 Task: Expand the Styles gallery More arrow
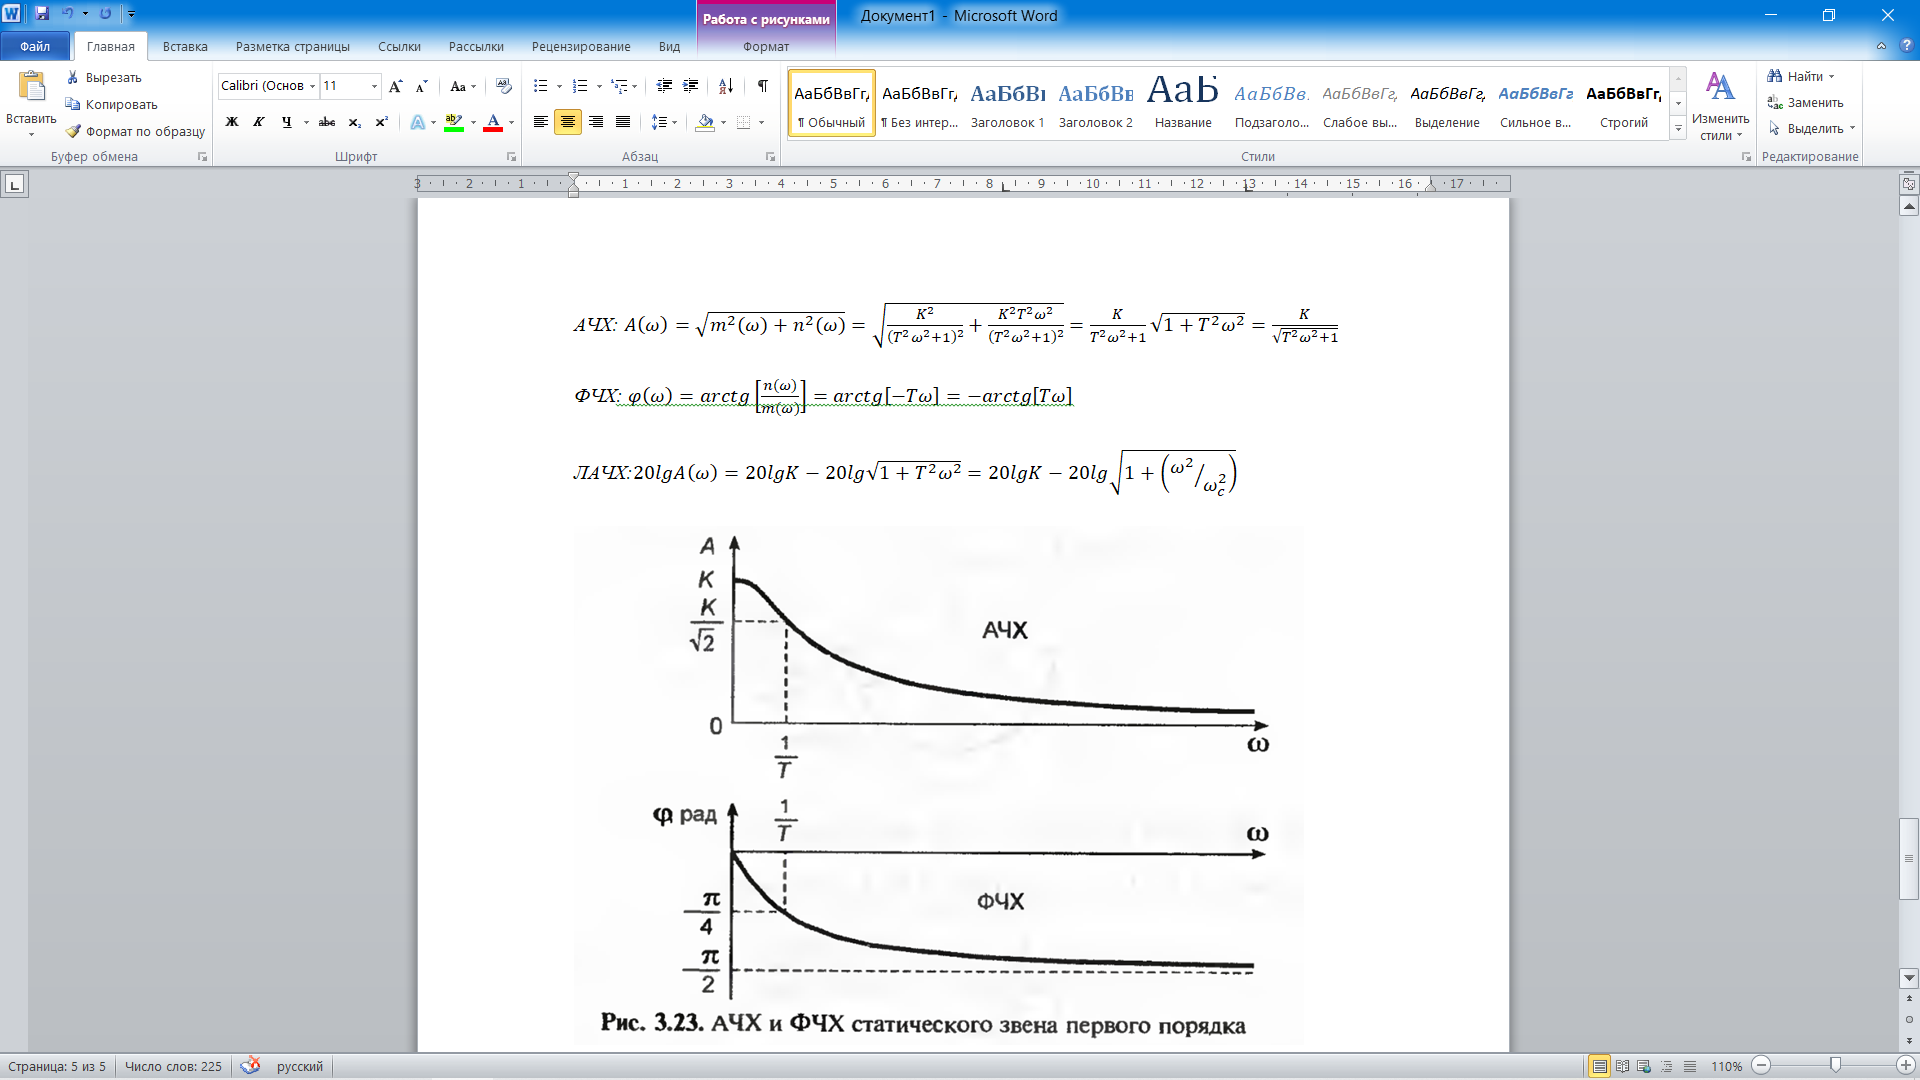point(1678,129)
